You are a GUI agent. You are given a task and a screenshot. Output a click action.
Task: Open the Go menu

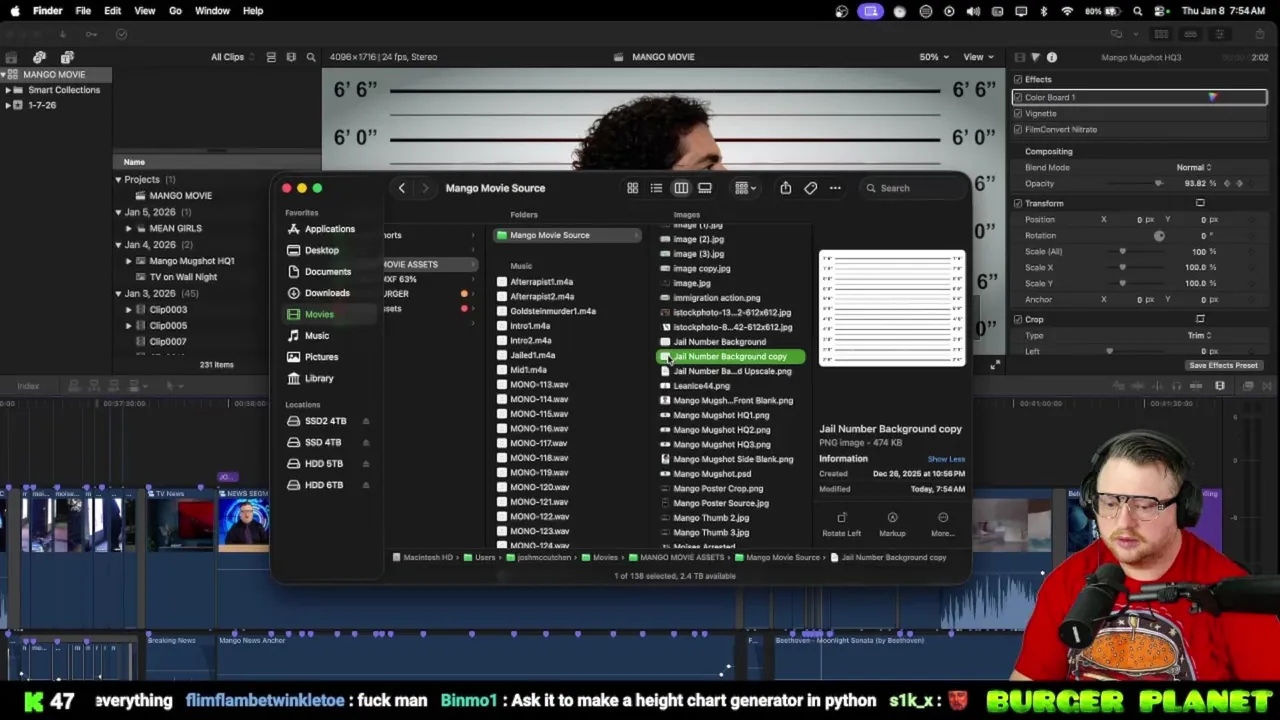point(175,11)
